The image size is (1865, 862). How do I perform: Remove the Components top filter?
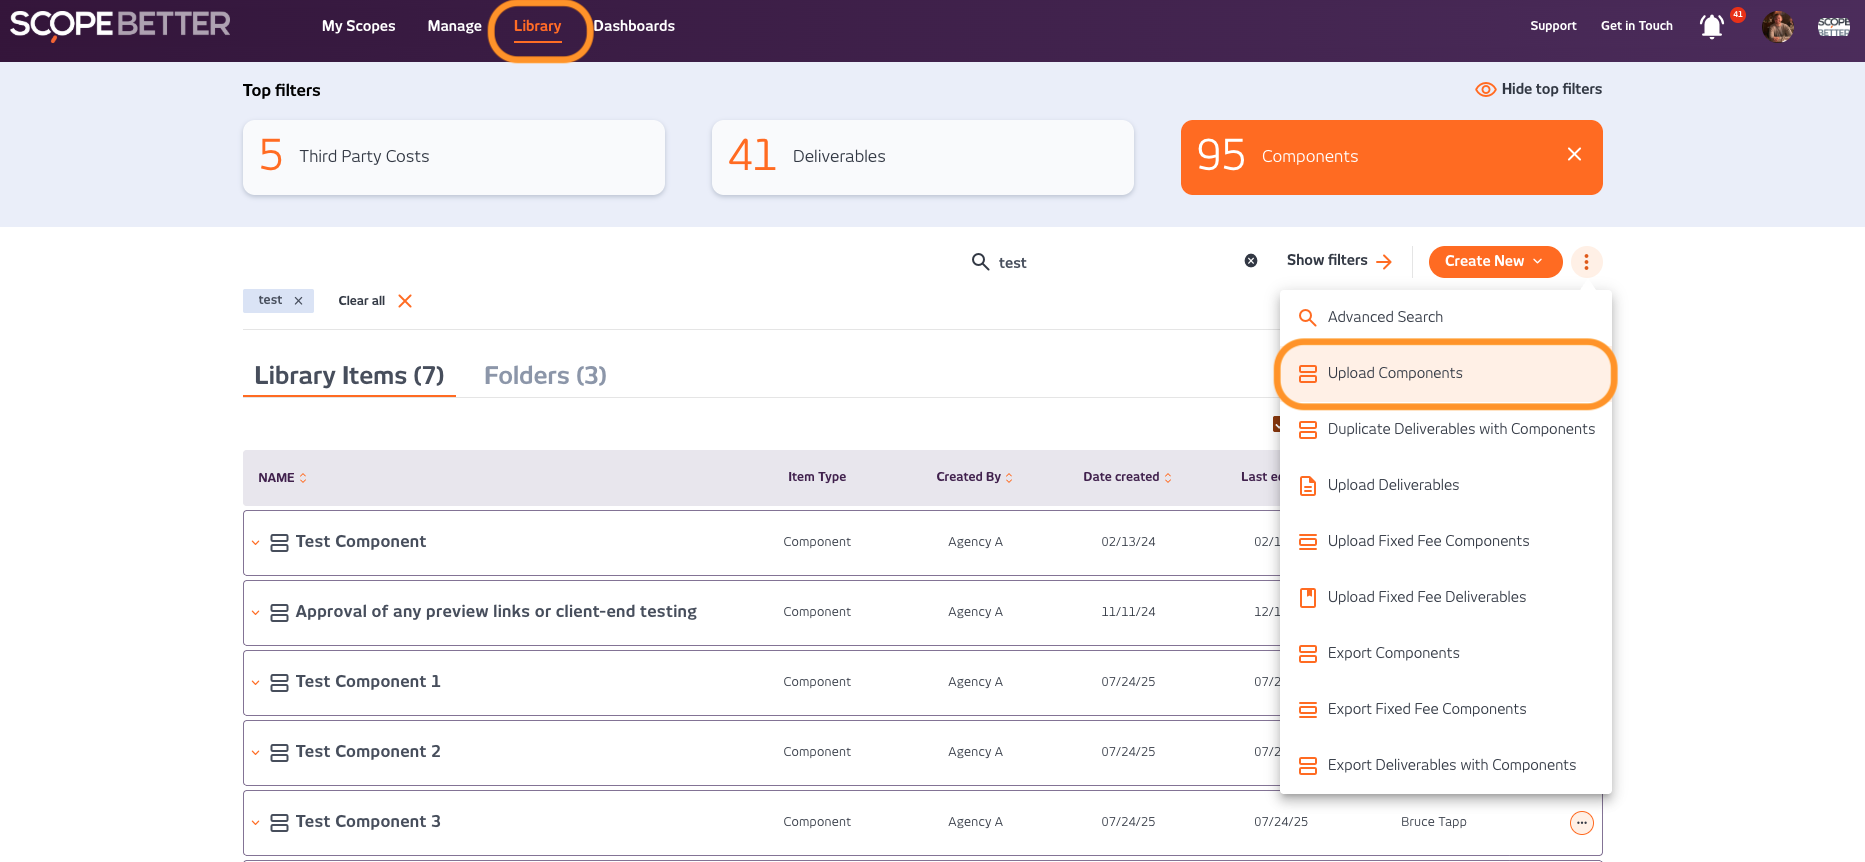coord(1574,154)
